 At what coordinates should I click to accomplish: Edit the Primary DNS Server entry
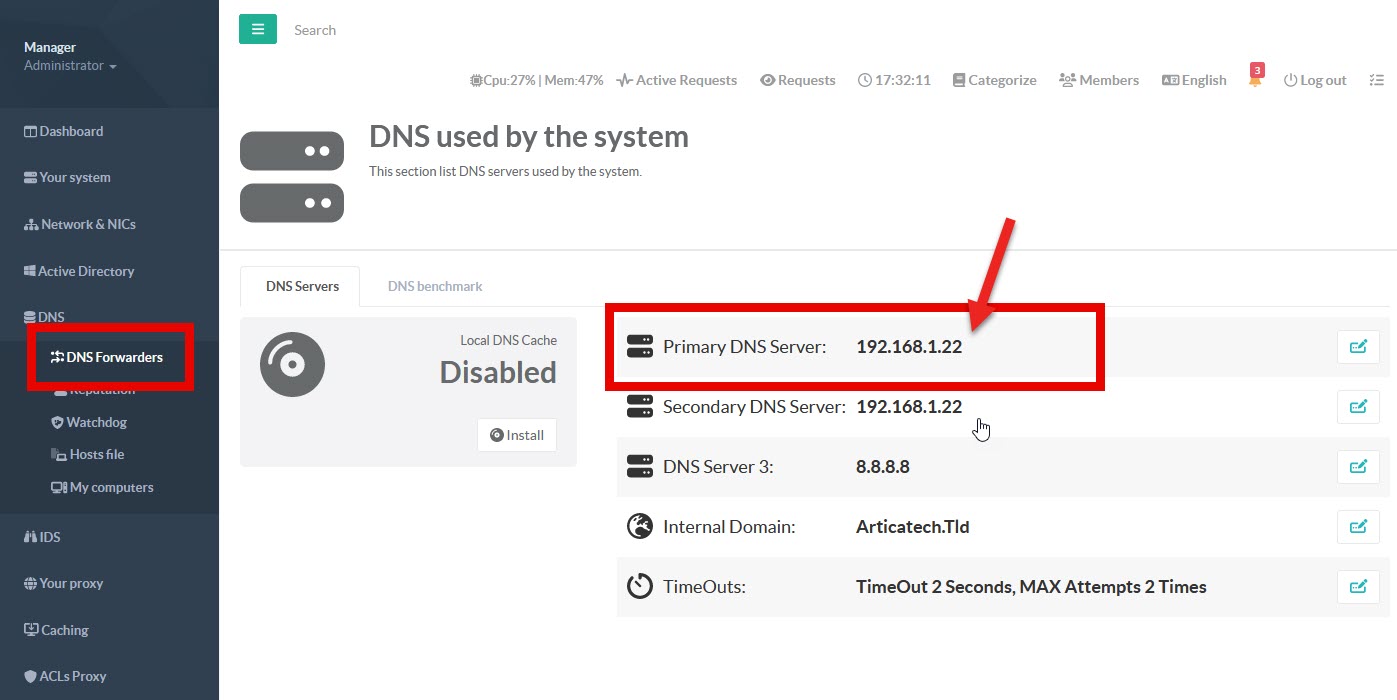coord(1358,347)
